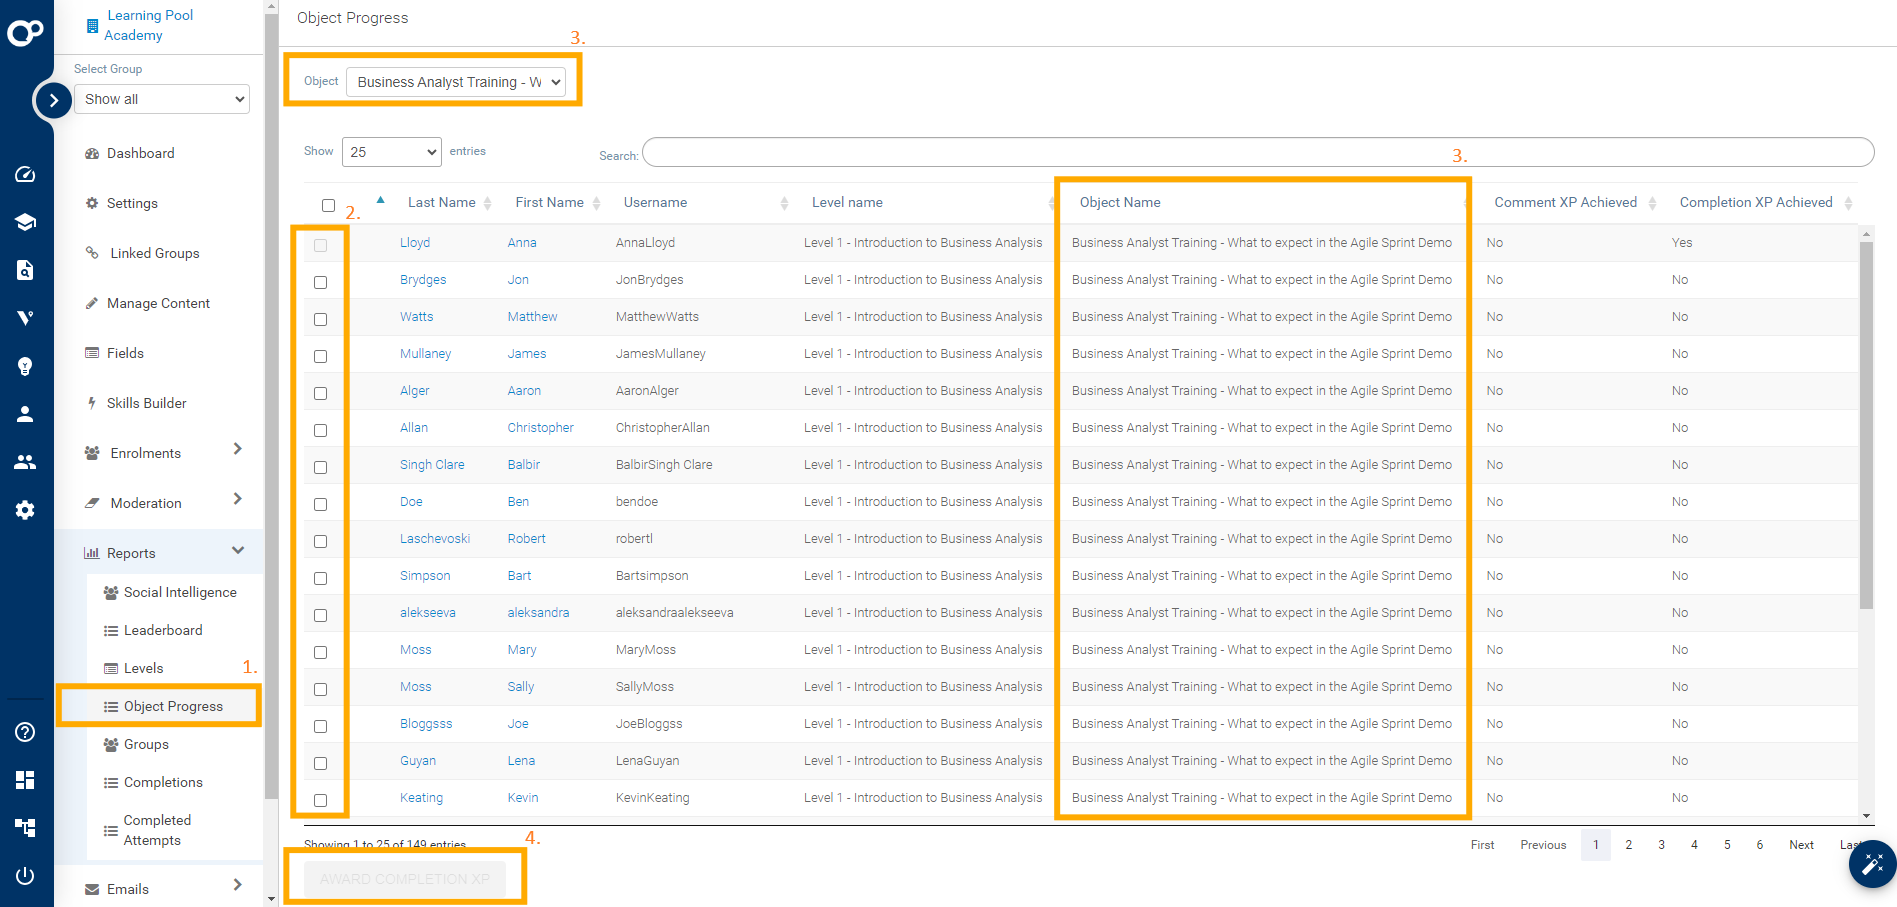Click the help question mark icon

click(25, 732)
